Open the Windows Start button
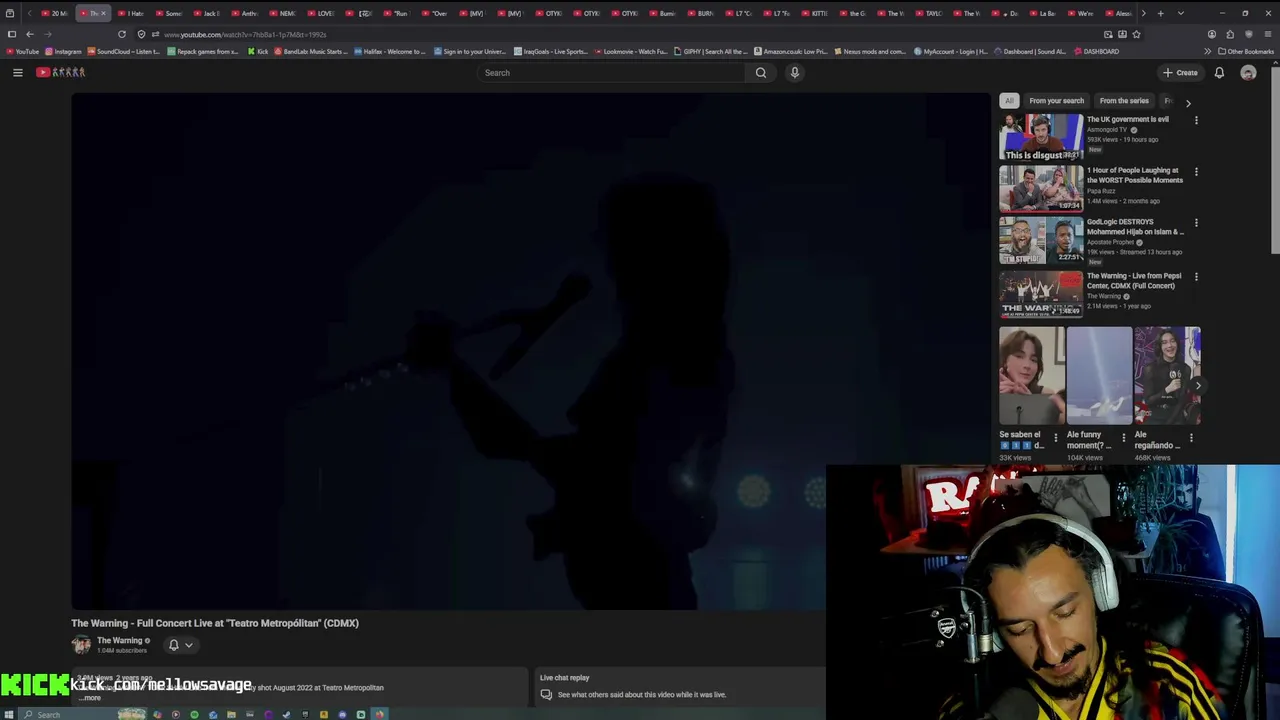Image resolution: width=1280 pixels, height=720 pixels. [11, 714]
